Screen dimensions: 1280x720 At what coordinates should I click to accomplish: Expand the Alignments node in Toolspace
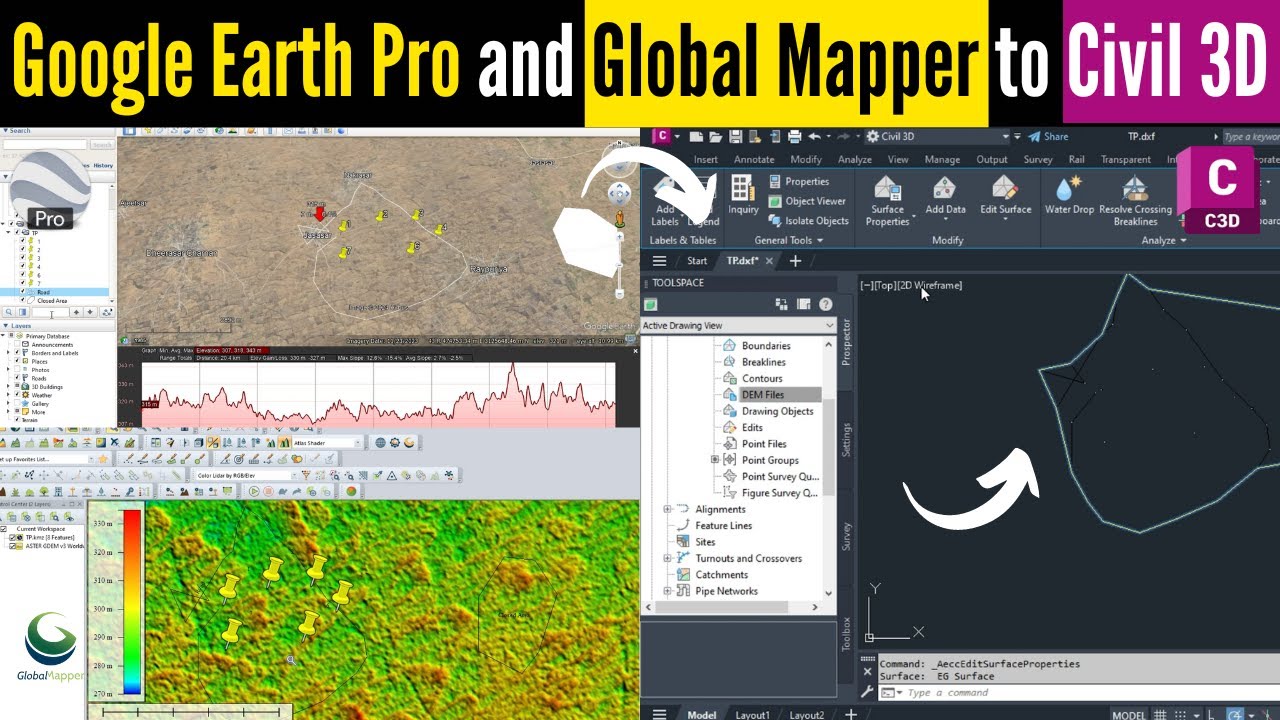[x=667, y=510]
